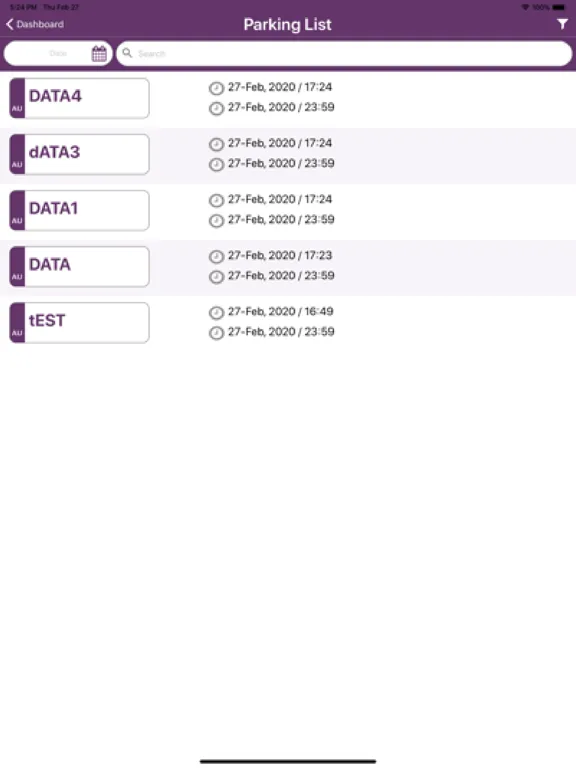Screen dimensions: 576x768
Task: Click start-time clock icon for DATA1
Action: (x=216, y=200)
